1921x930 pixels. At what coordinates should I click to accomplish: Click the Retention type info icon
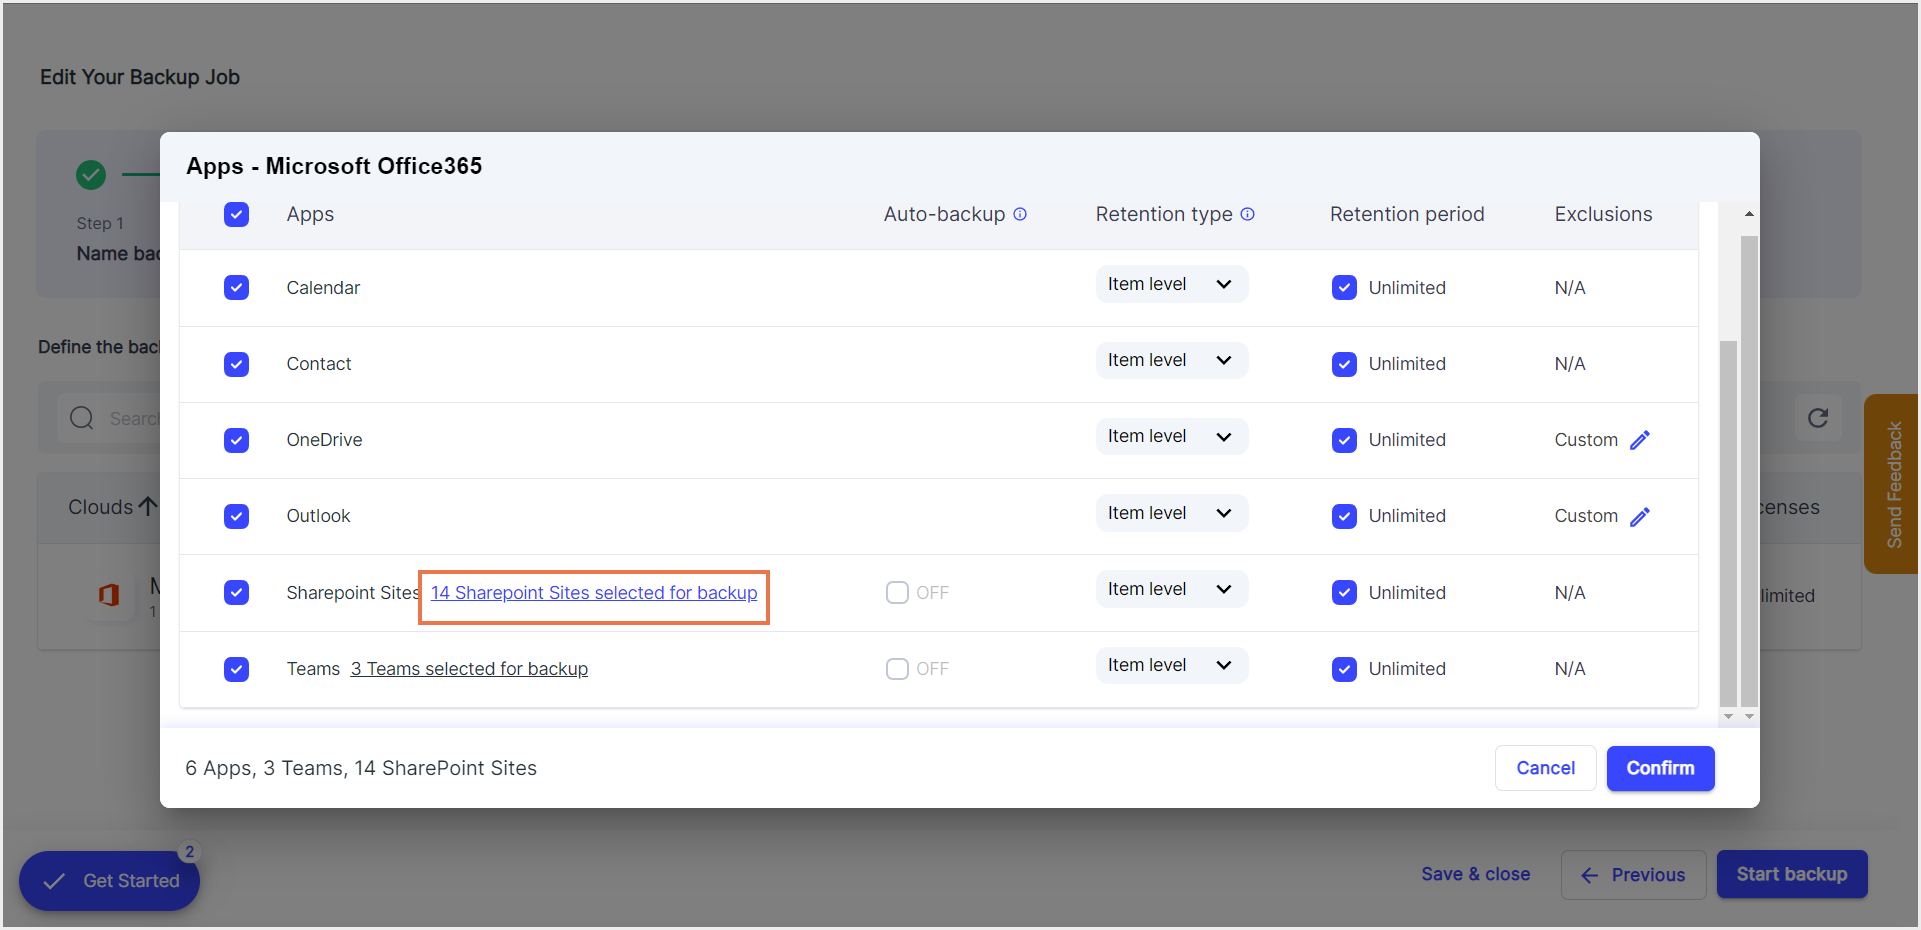[1247, 214]
